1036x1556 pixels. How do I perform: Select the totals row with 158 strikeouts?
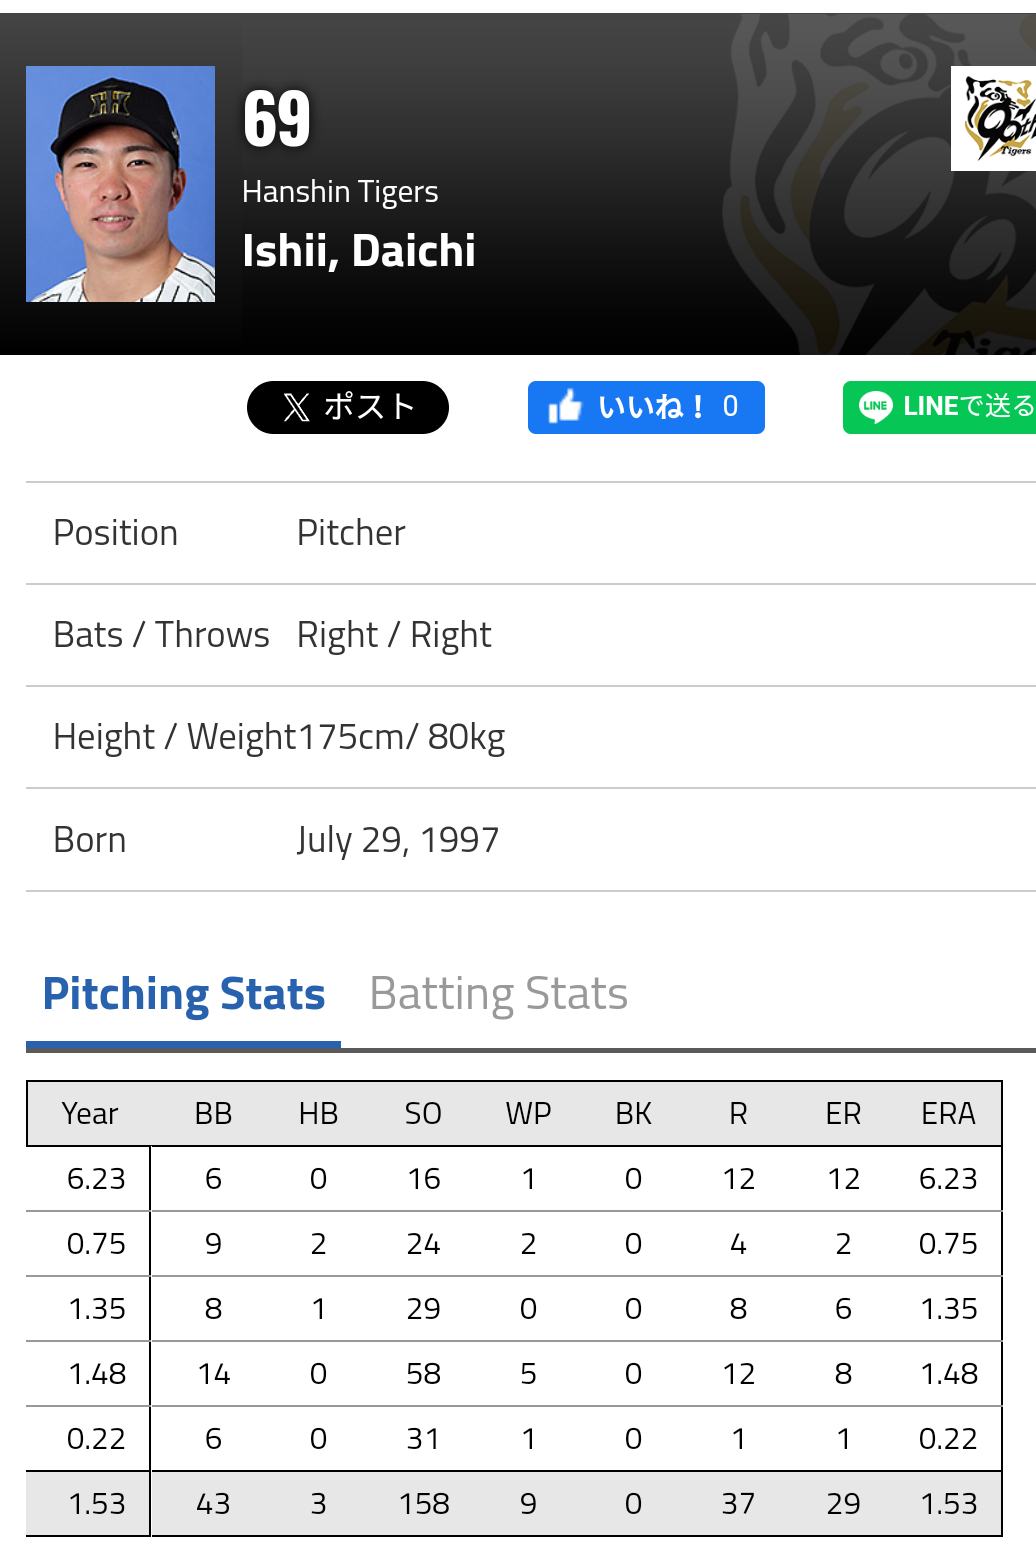[x=514, y=1503]
